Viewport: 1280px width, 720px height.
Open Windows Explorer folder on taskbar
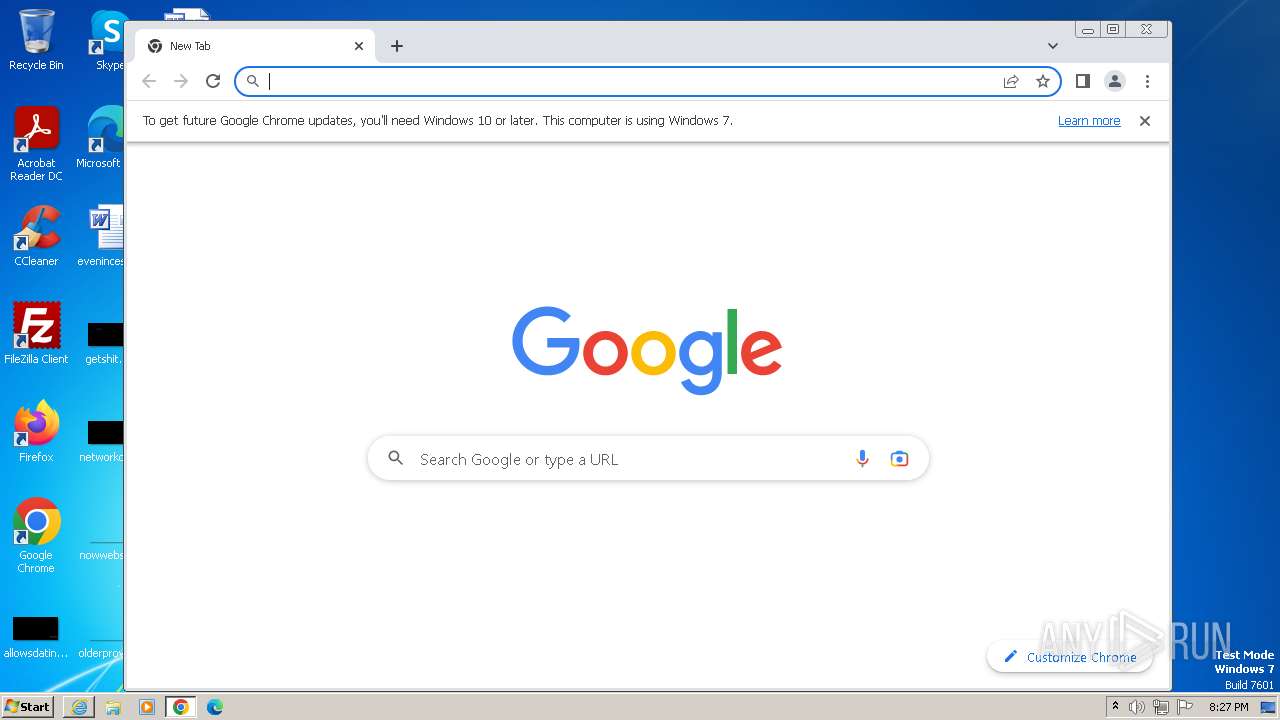(113, 707)
